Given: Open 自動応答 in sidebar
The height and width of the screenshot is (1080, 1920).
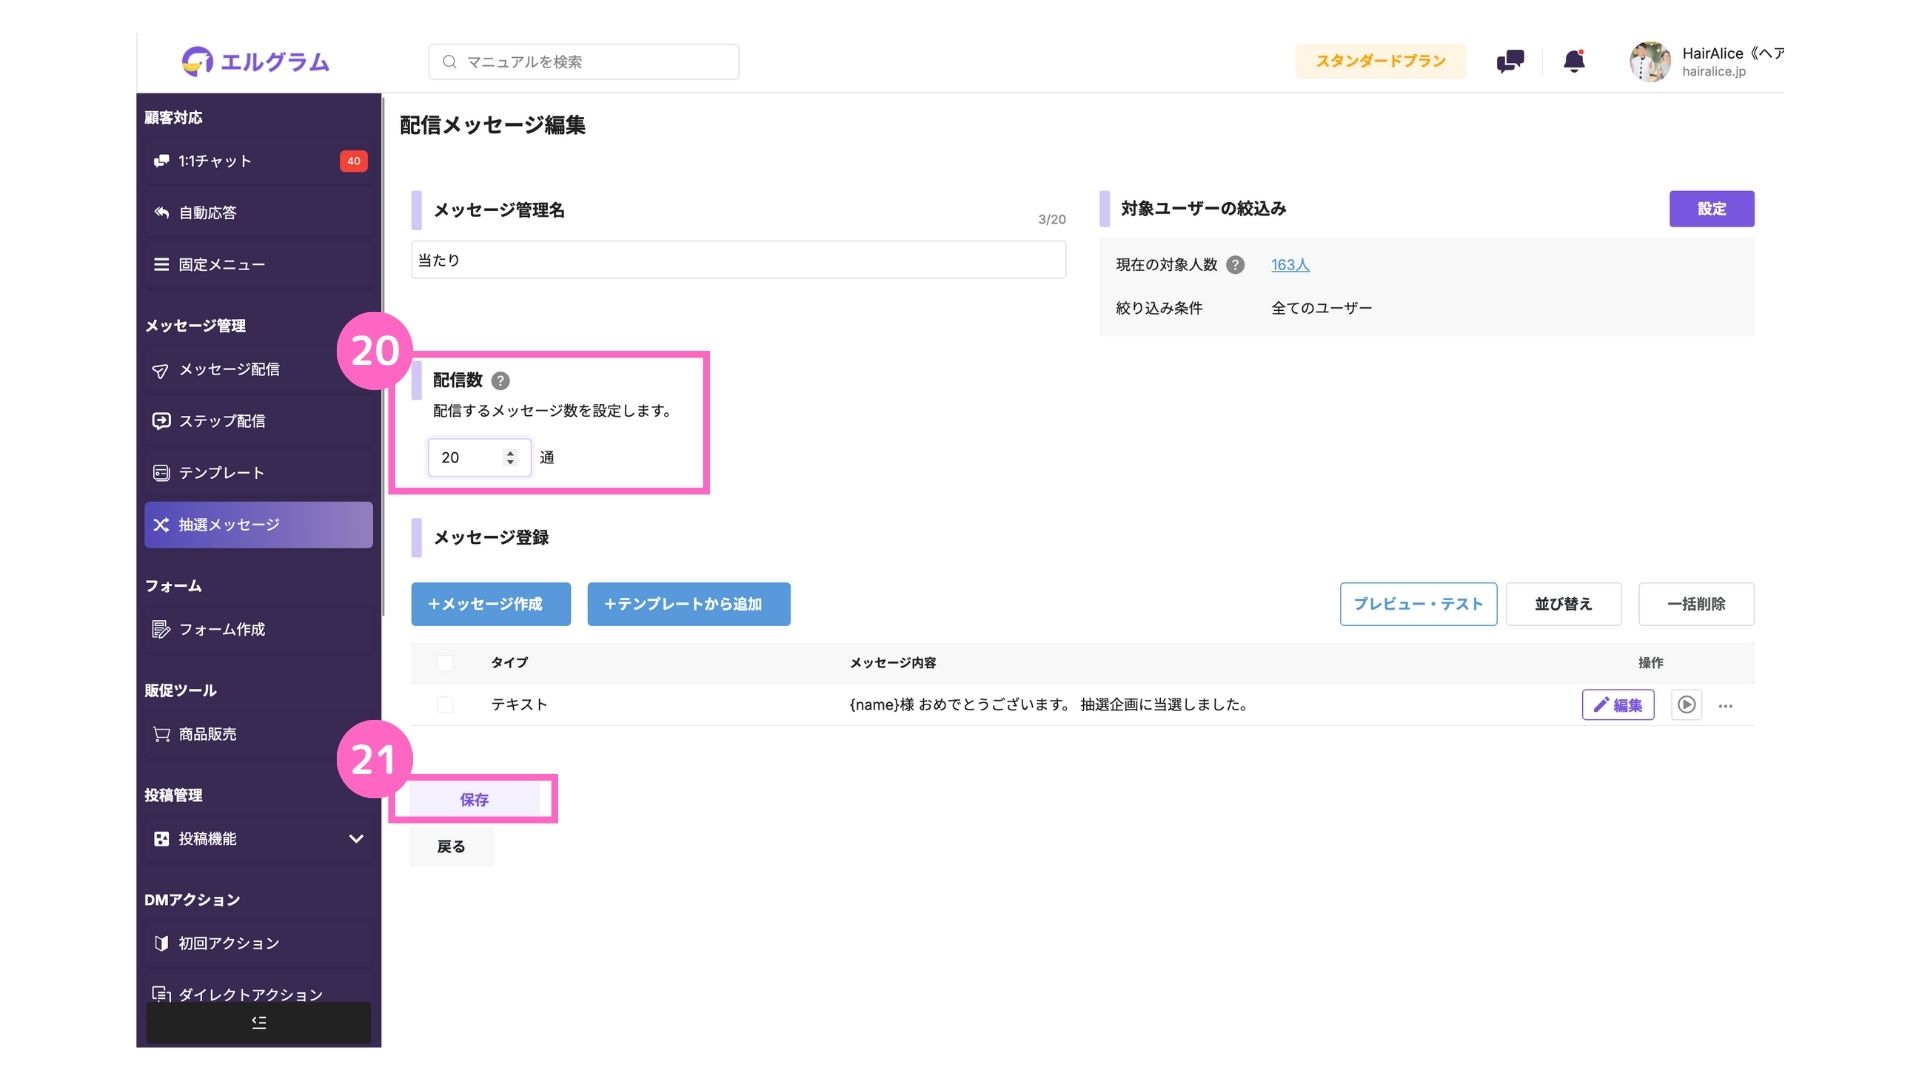Looking at the screenshot, I should point(259,213).
